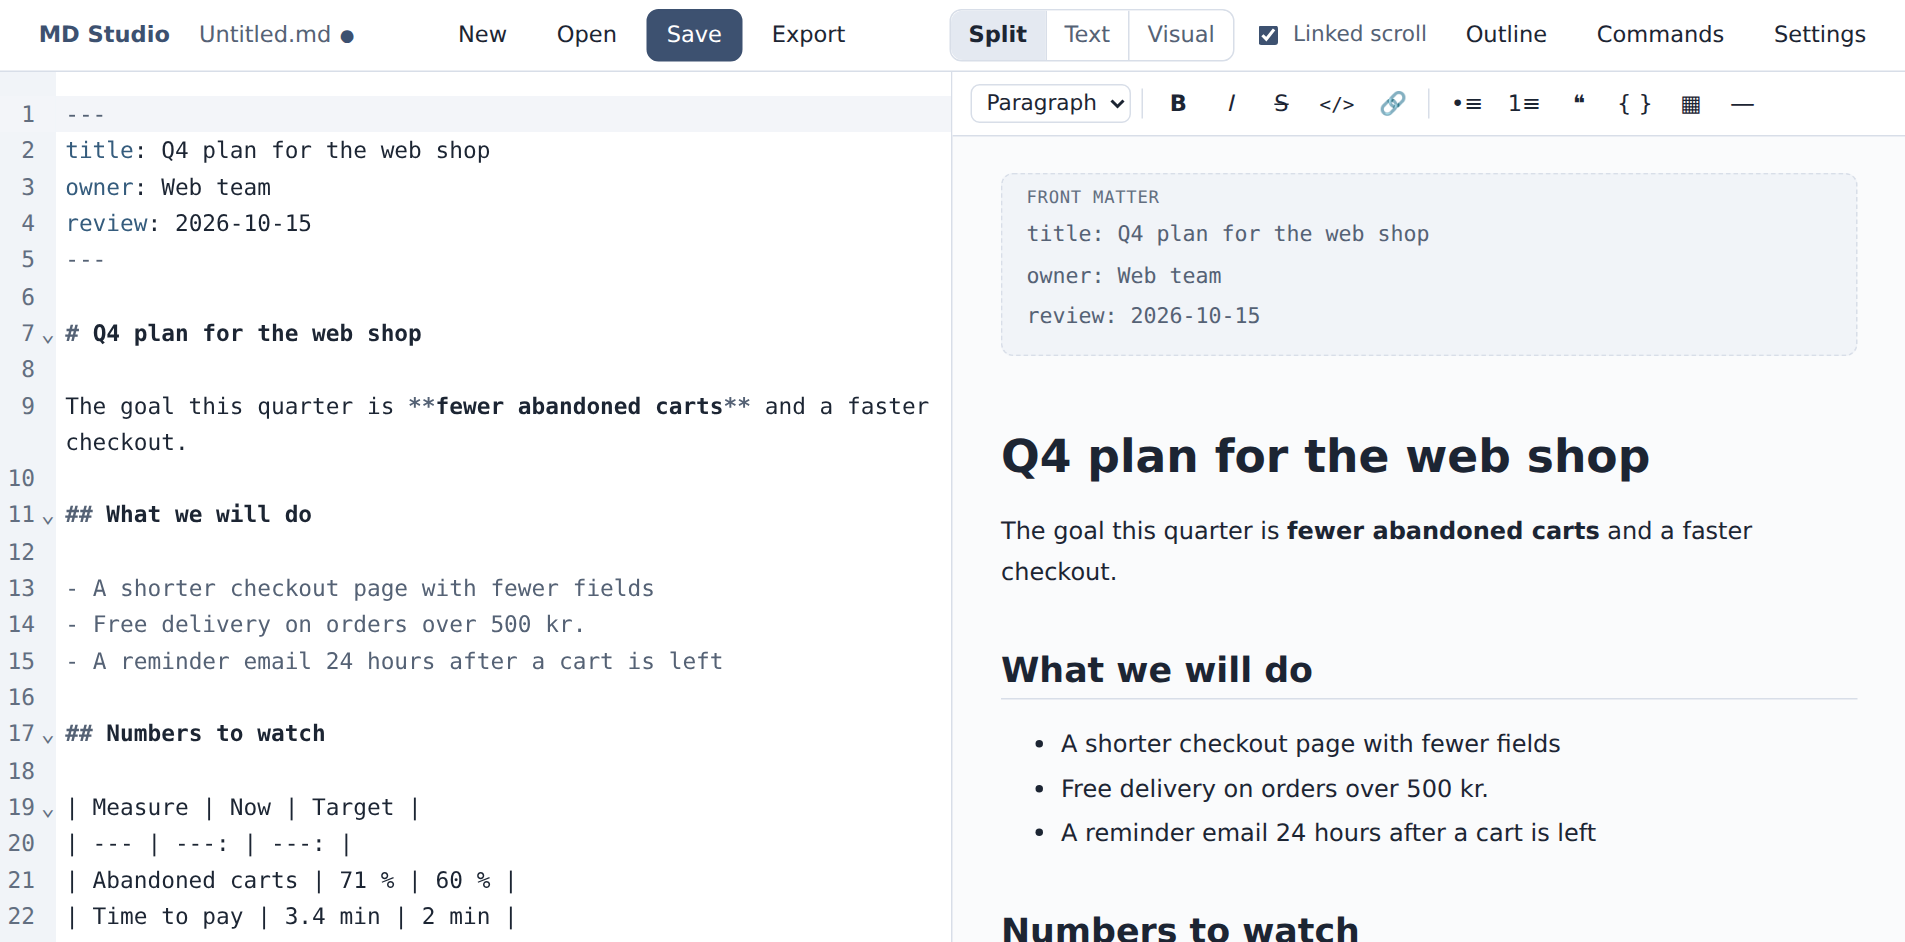Switch to Split view tab
This screenshot has height=942, width=1905.
pyautogui.click(x=998, y=35)
